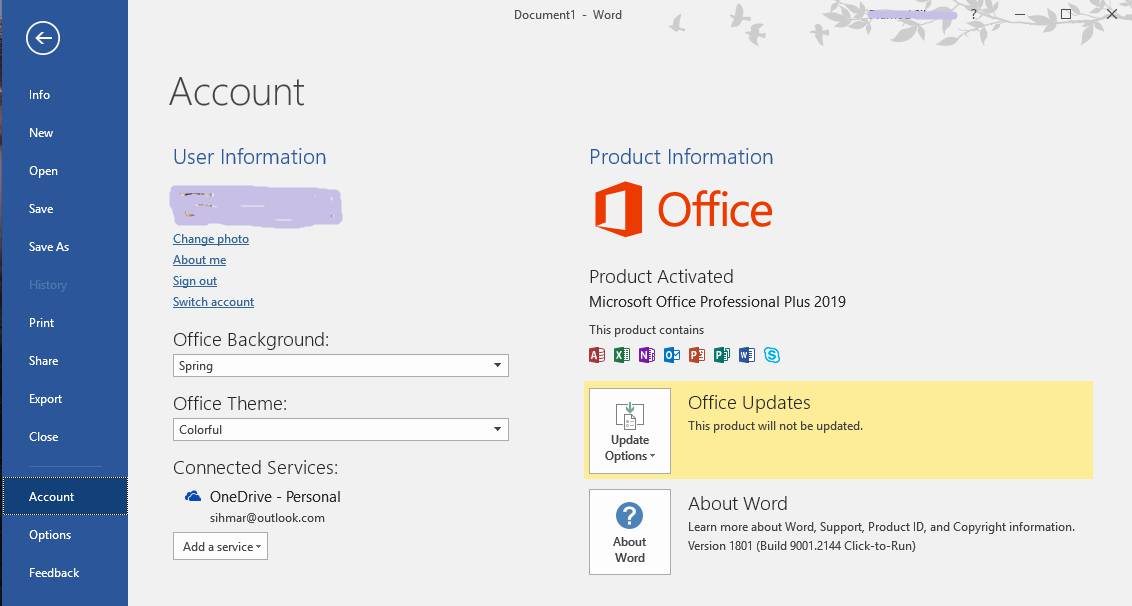Click the Outlook icon under product contains
Viewport: 1132px width, 606px height.
671,355
